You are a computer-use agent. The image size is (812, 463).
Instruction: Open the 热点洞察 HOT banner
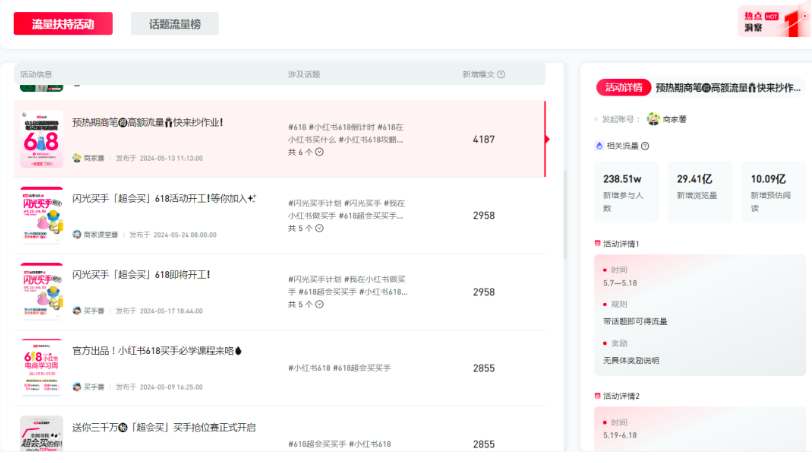(x=774, y=22)
